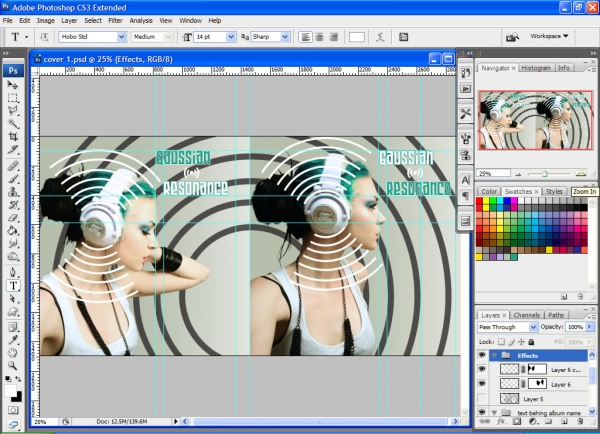
Task: Select the Clone Stamp tool
Action: point(13,191)
